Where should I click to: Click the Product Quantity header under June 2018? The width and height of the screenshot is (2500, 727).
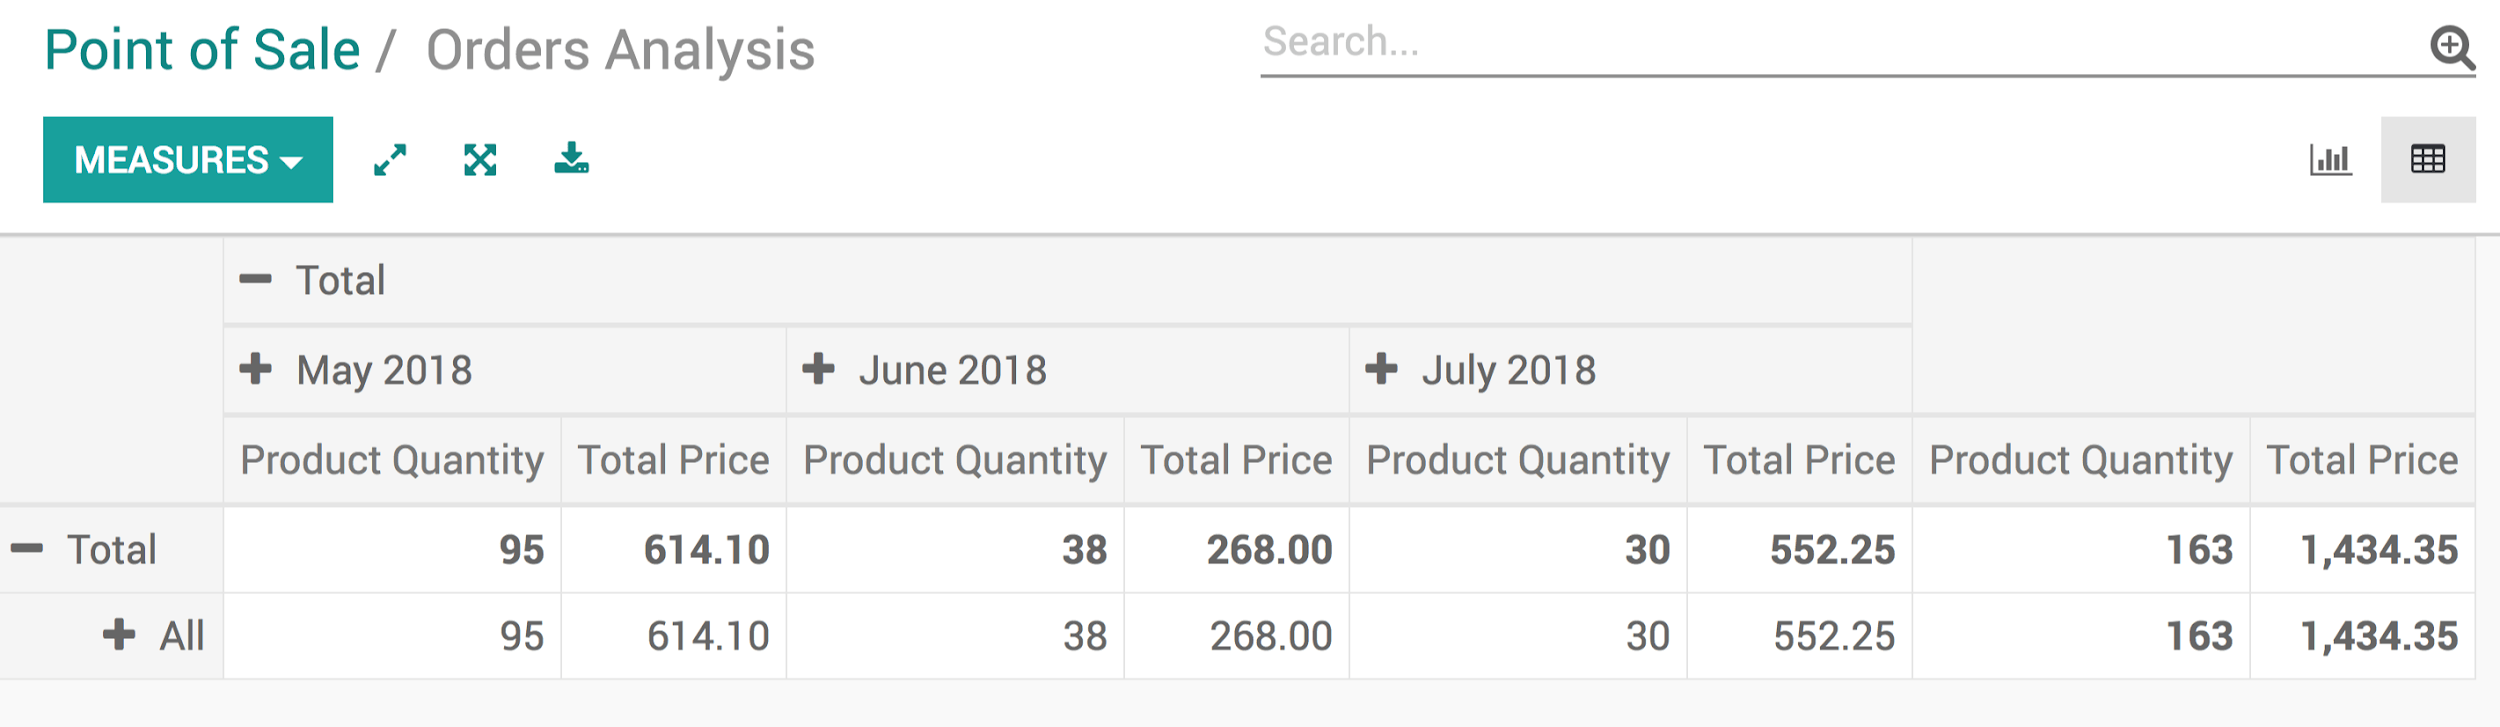(954, 459)
